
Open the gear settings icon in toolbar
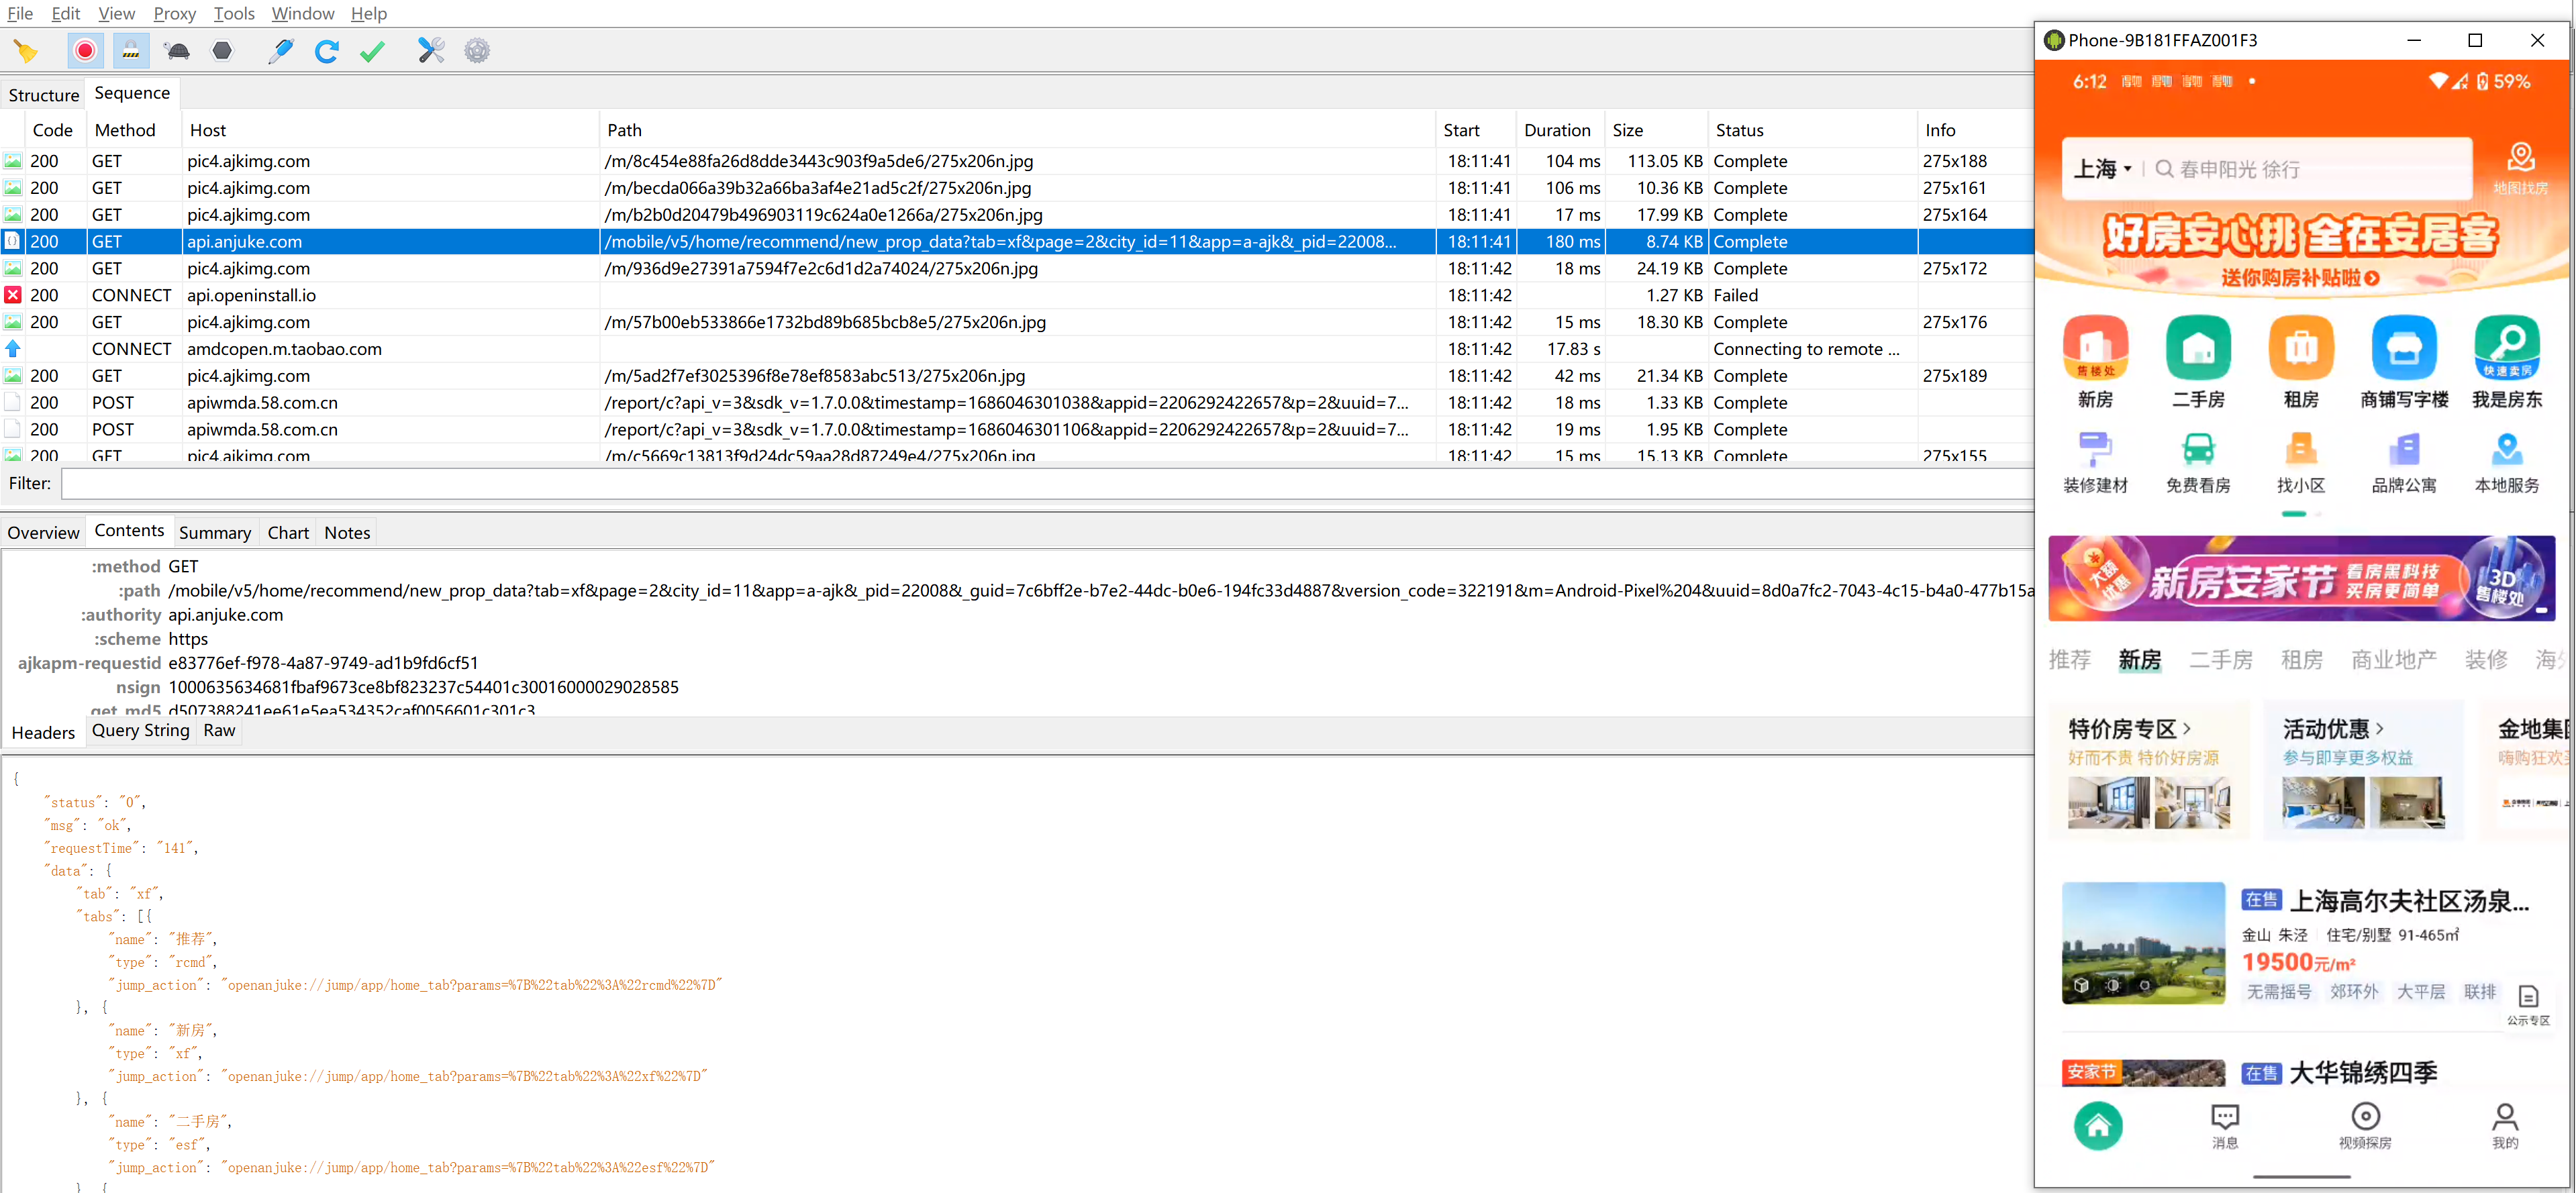[477, 51]
